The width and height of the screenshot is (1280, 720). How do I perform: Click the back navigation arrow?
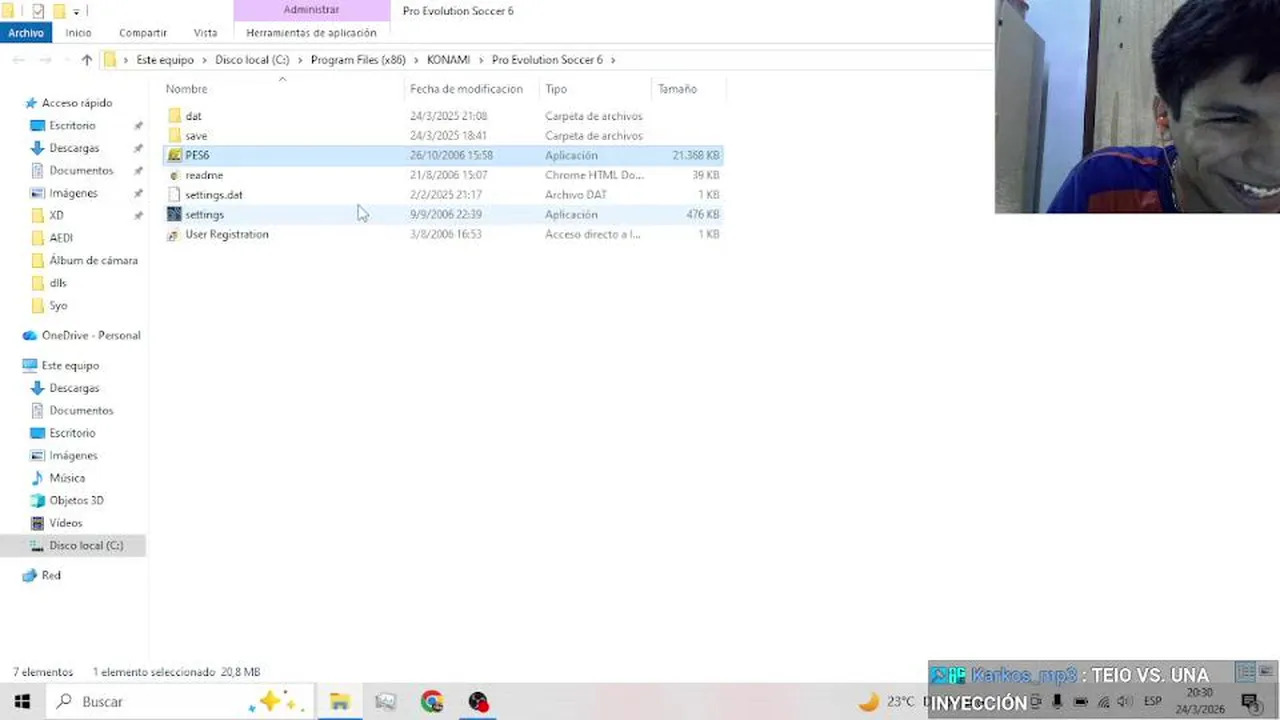pyautogui.click(x=18, y=60)
